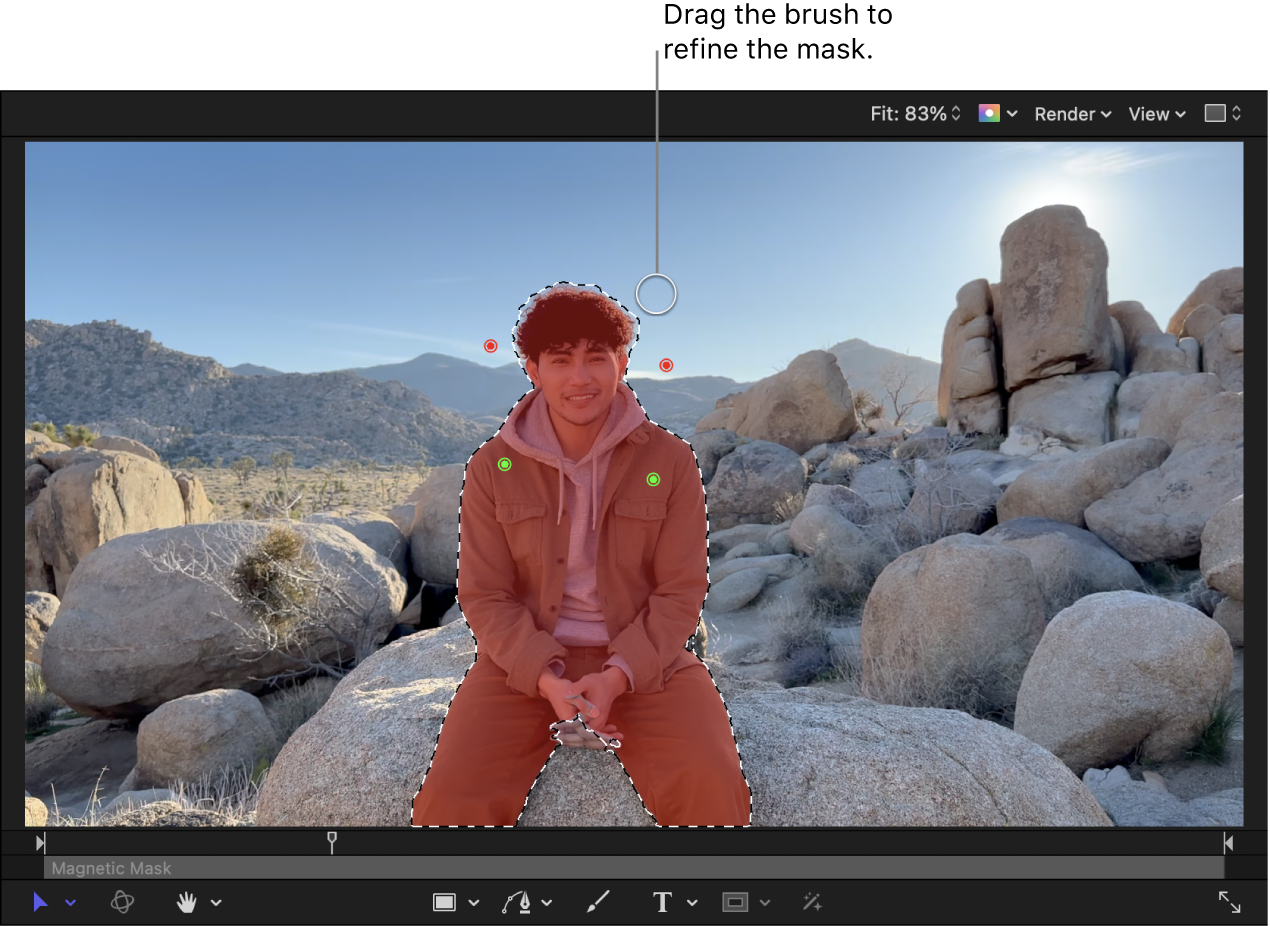Select the Arrow selection tool
Screen dimensions: 1270x926
[41, 902]
